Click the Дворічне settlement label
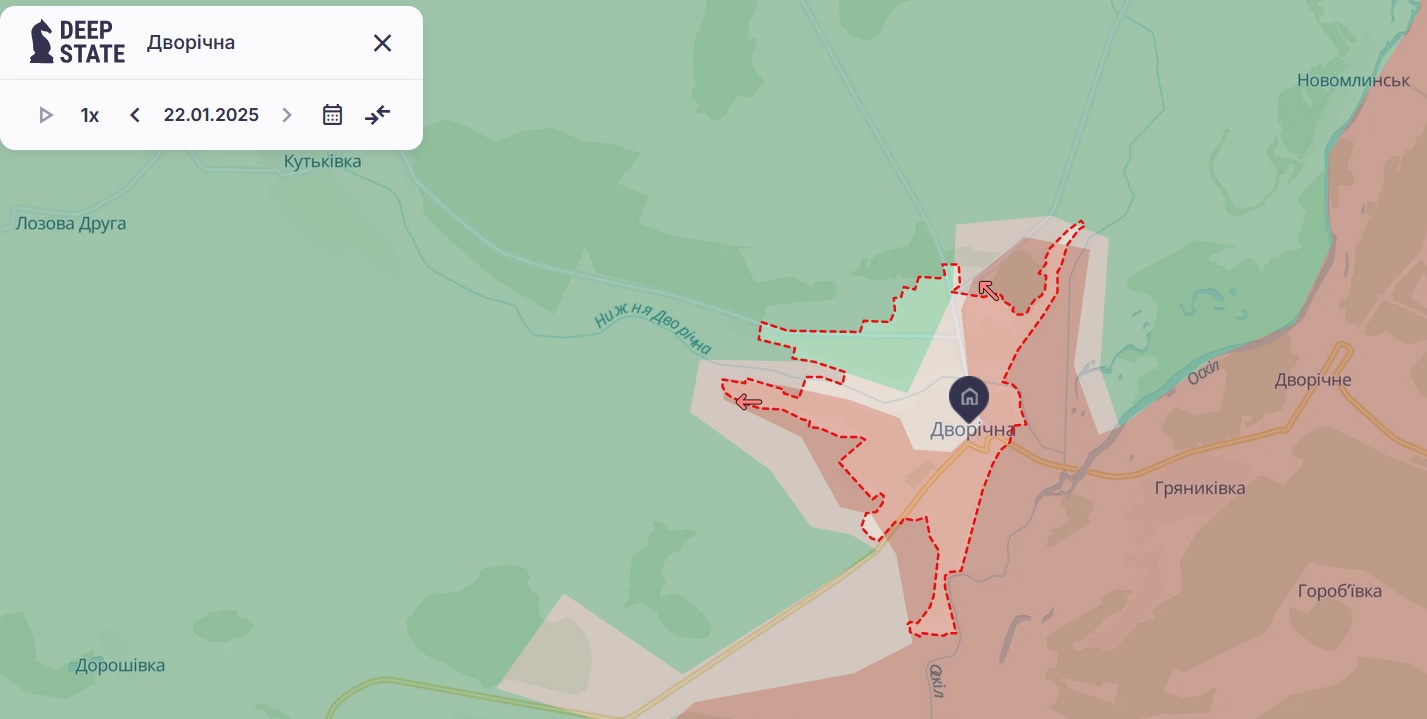This screenshot has height=719, width=1427. (1313, 380)
